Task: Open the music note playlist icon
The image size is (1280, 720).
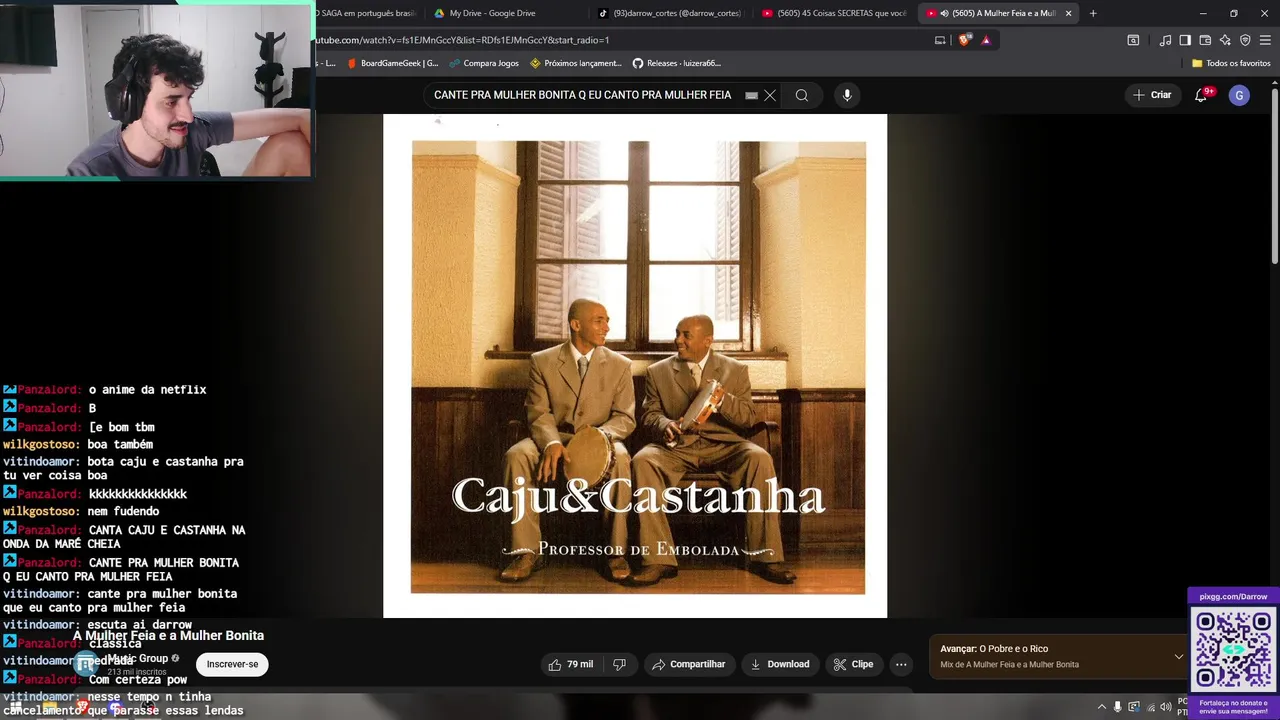Action: (1166, 40)
